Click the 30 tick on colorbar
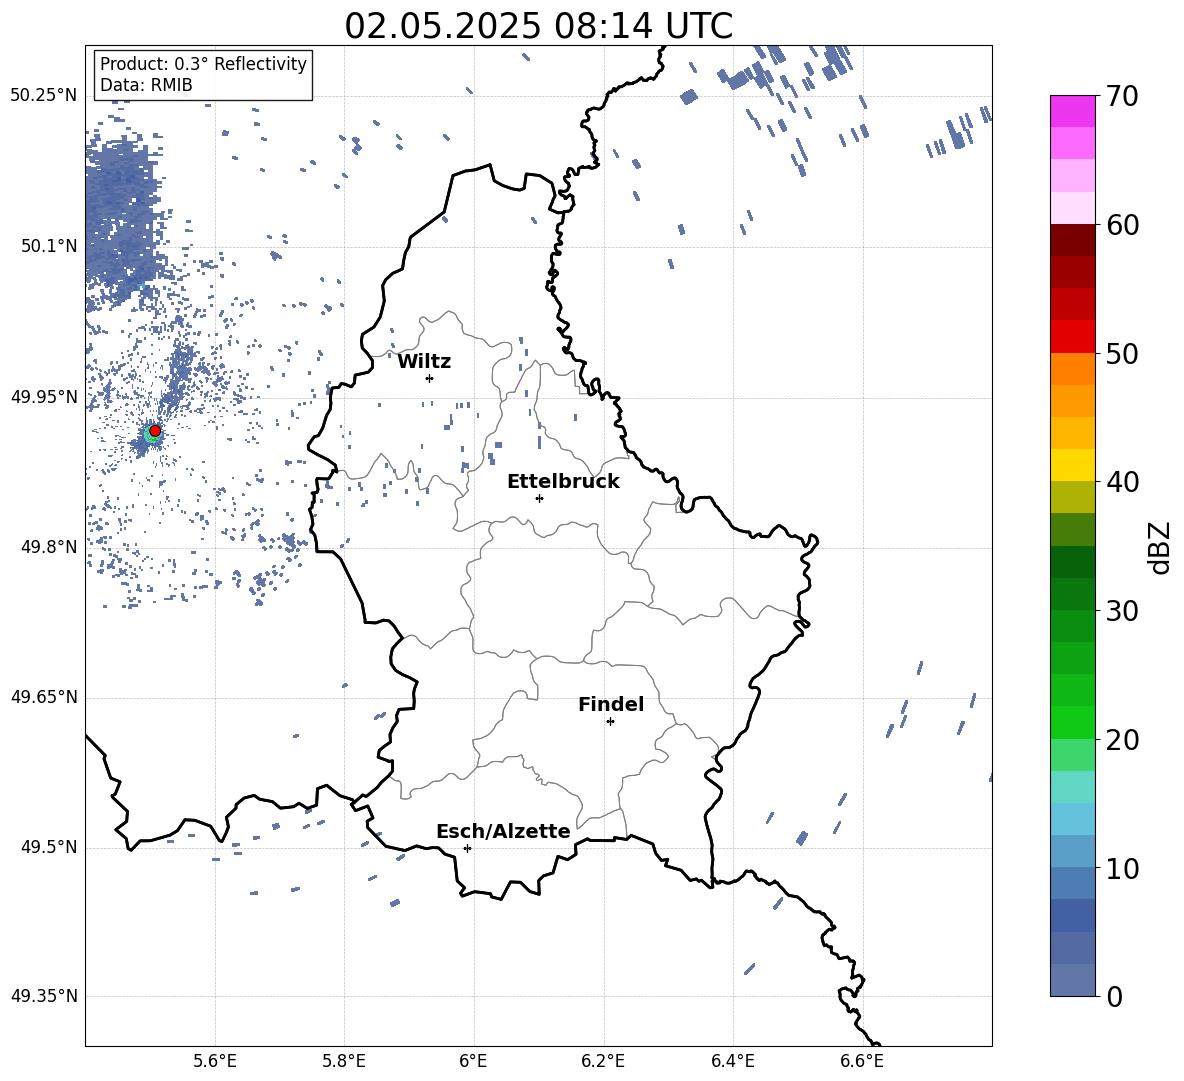1184x1081 pixels. (1121, 611)
